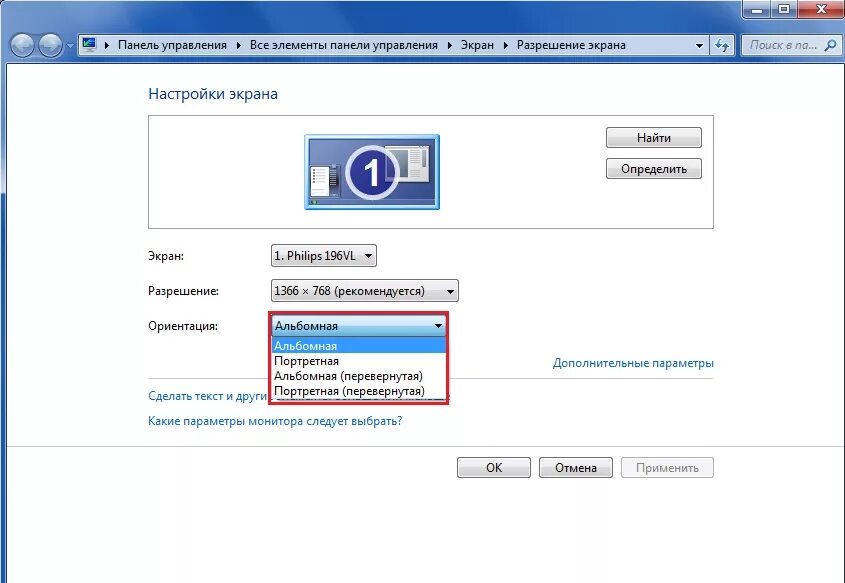Click the Forward navigation arrow
The image size is (845, 583).
pos(50,45)
